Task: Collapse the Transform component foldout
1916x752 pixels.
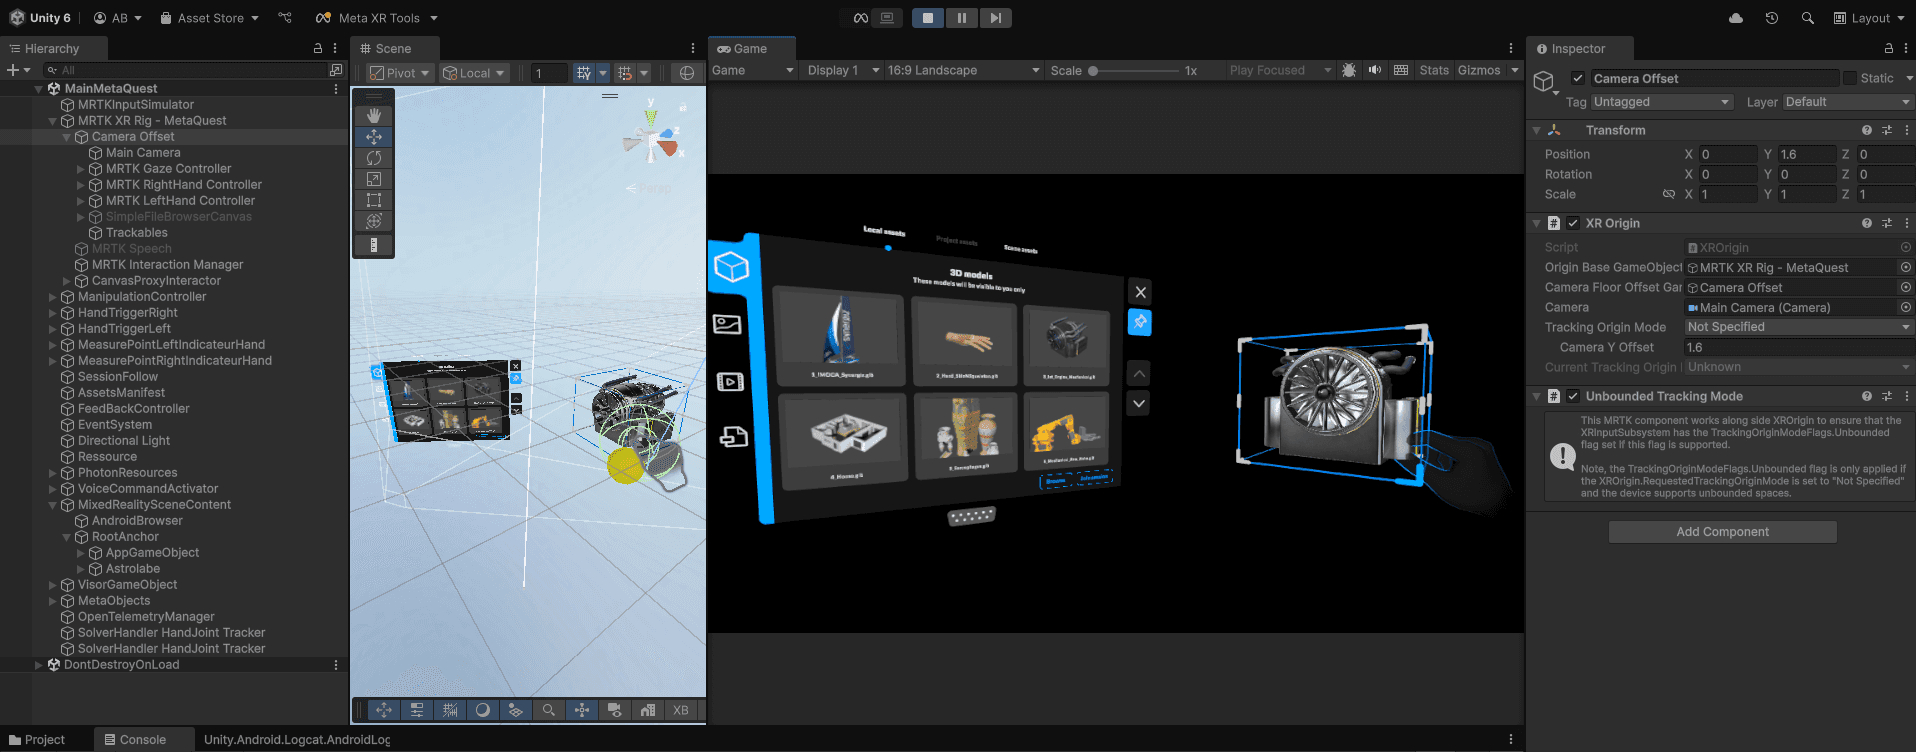Action: [x=1536, y=130]
